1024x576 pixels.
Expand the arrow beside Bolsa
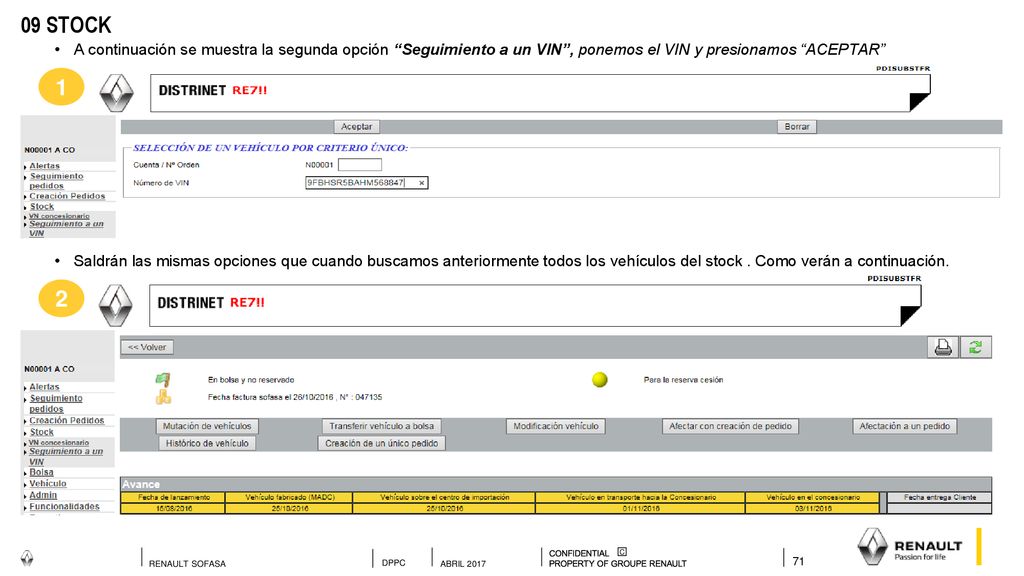tap(25, 473)
